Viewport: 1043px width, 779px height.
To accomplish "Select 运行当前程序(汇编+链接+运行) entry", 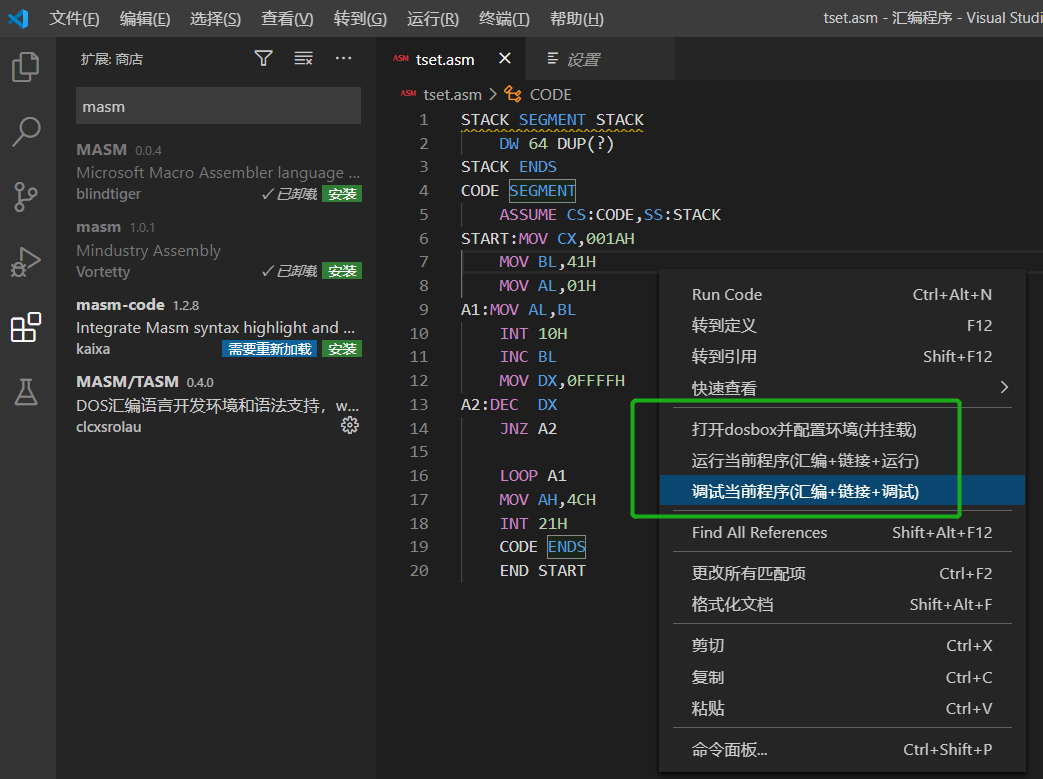I will click(841, 460).
